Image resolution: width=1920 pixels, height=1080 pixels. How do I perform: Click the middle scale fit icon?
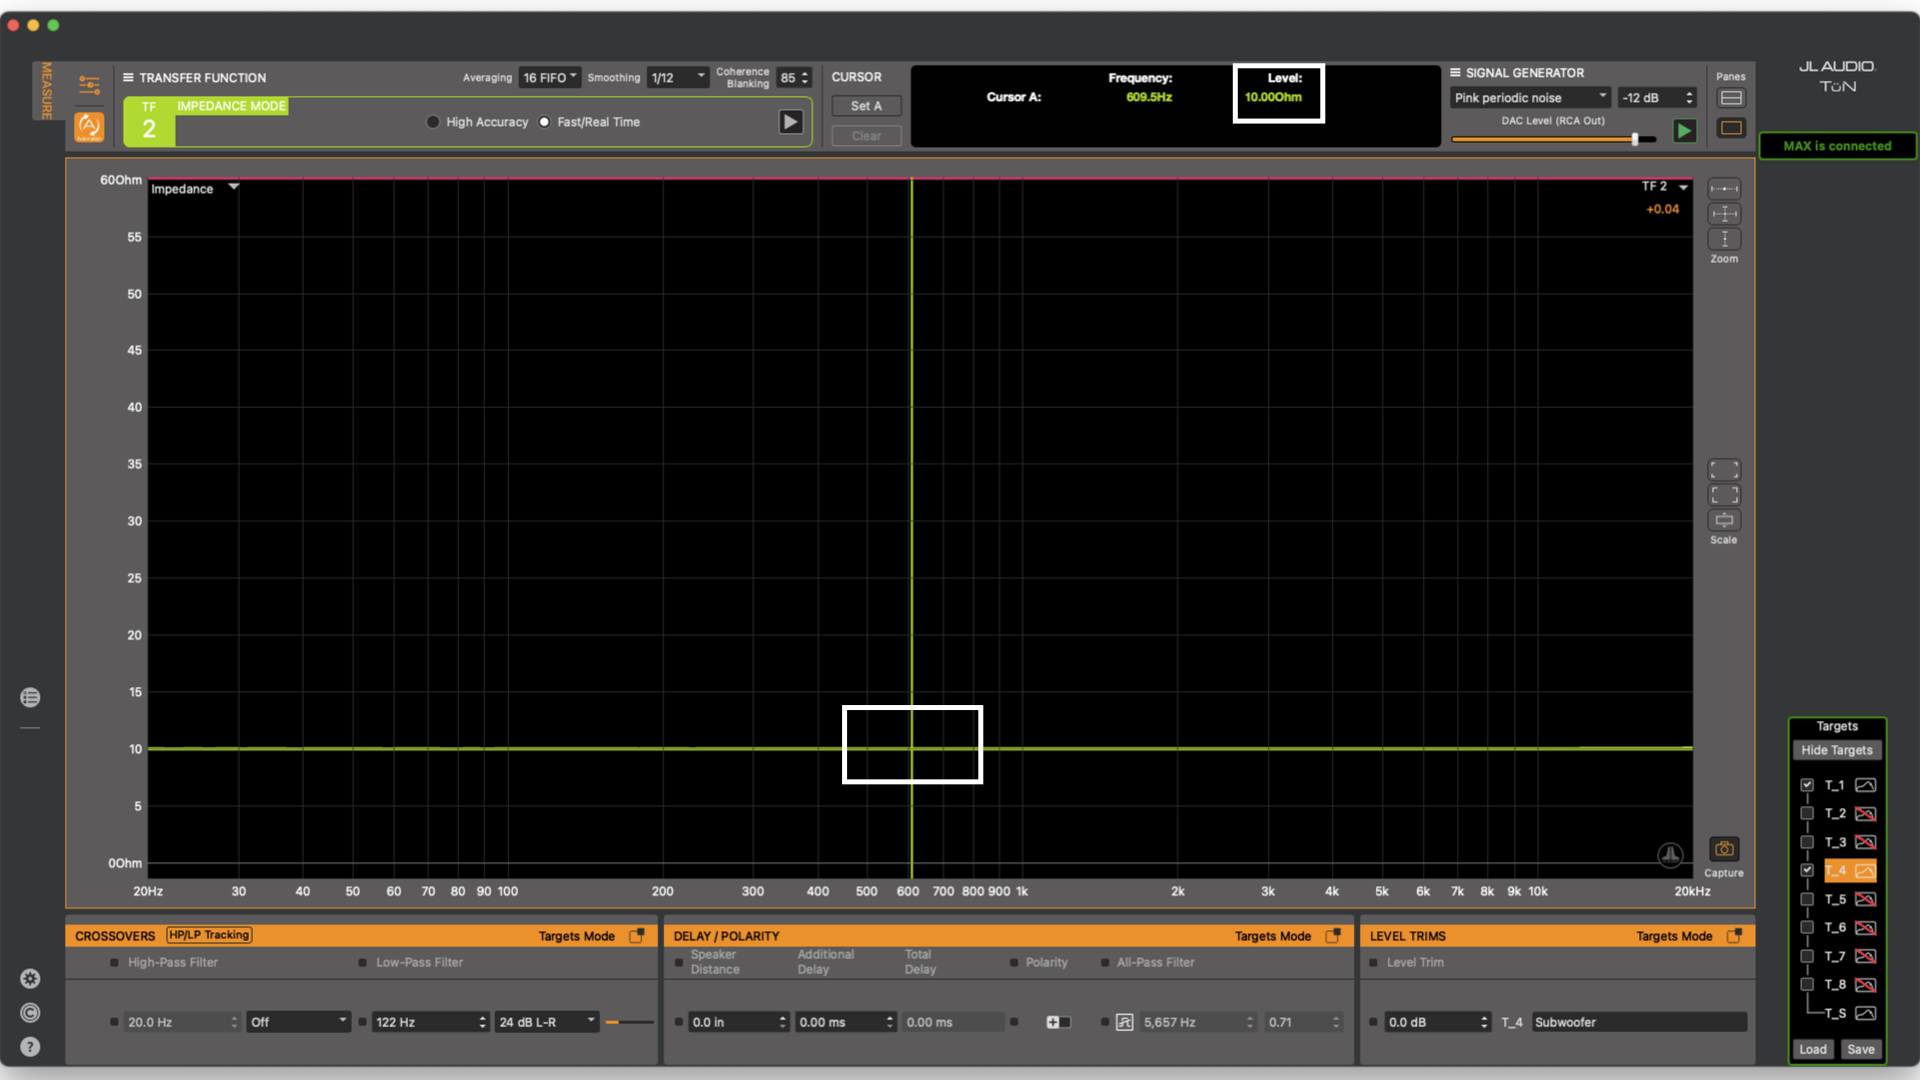pos(1724,495)
